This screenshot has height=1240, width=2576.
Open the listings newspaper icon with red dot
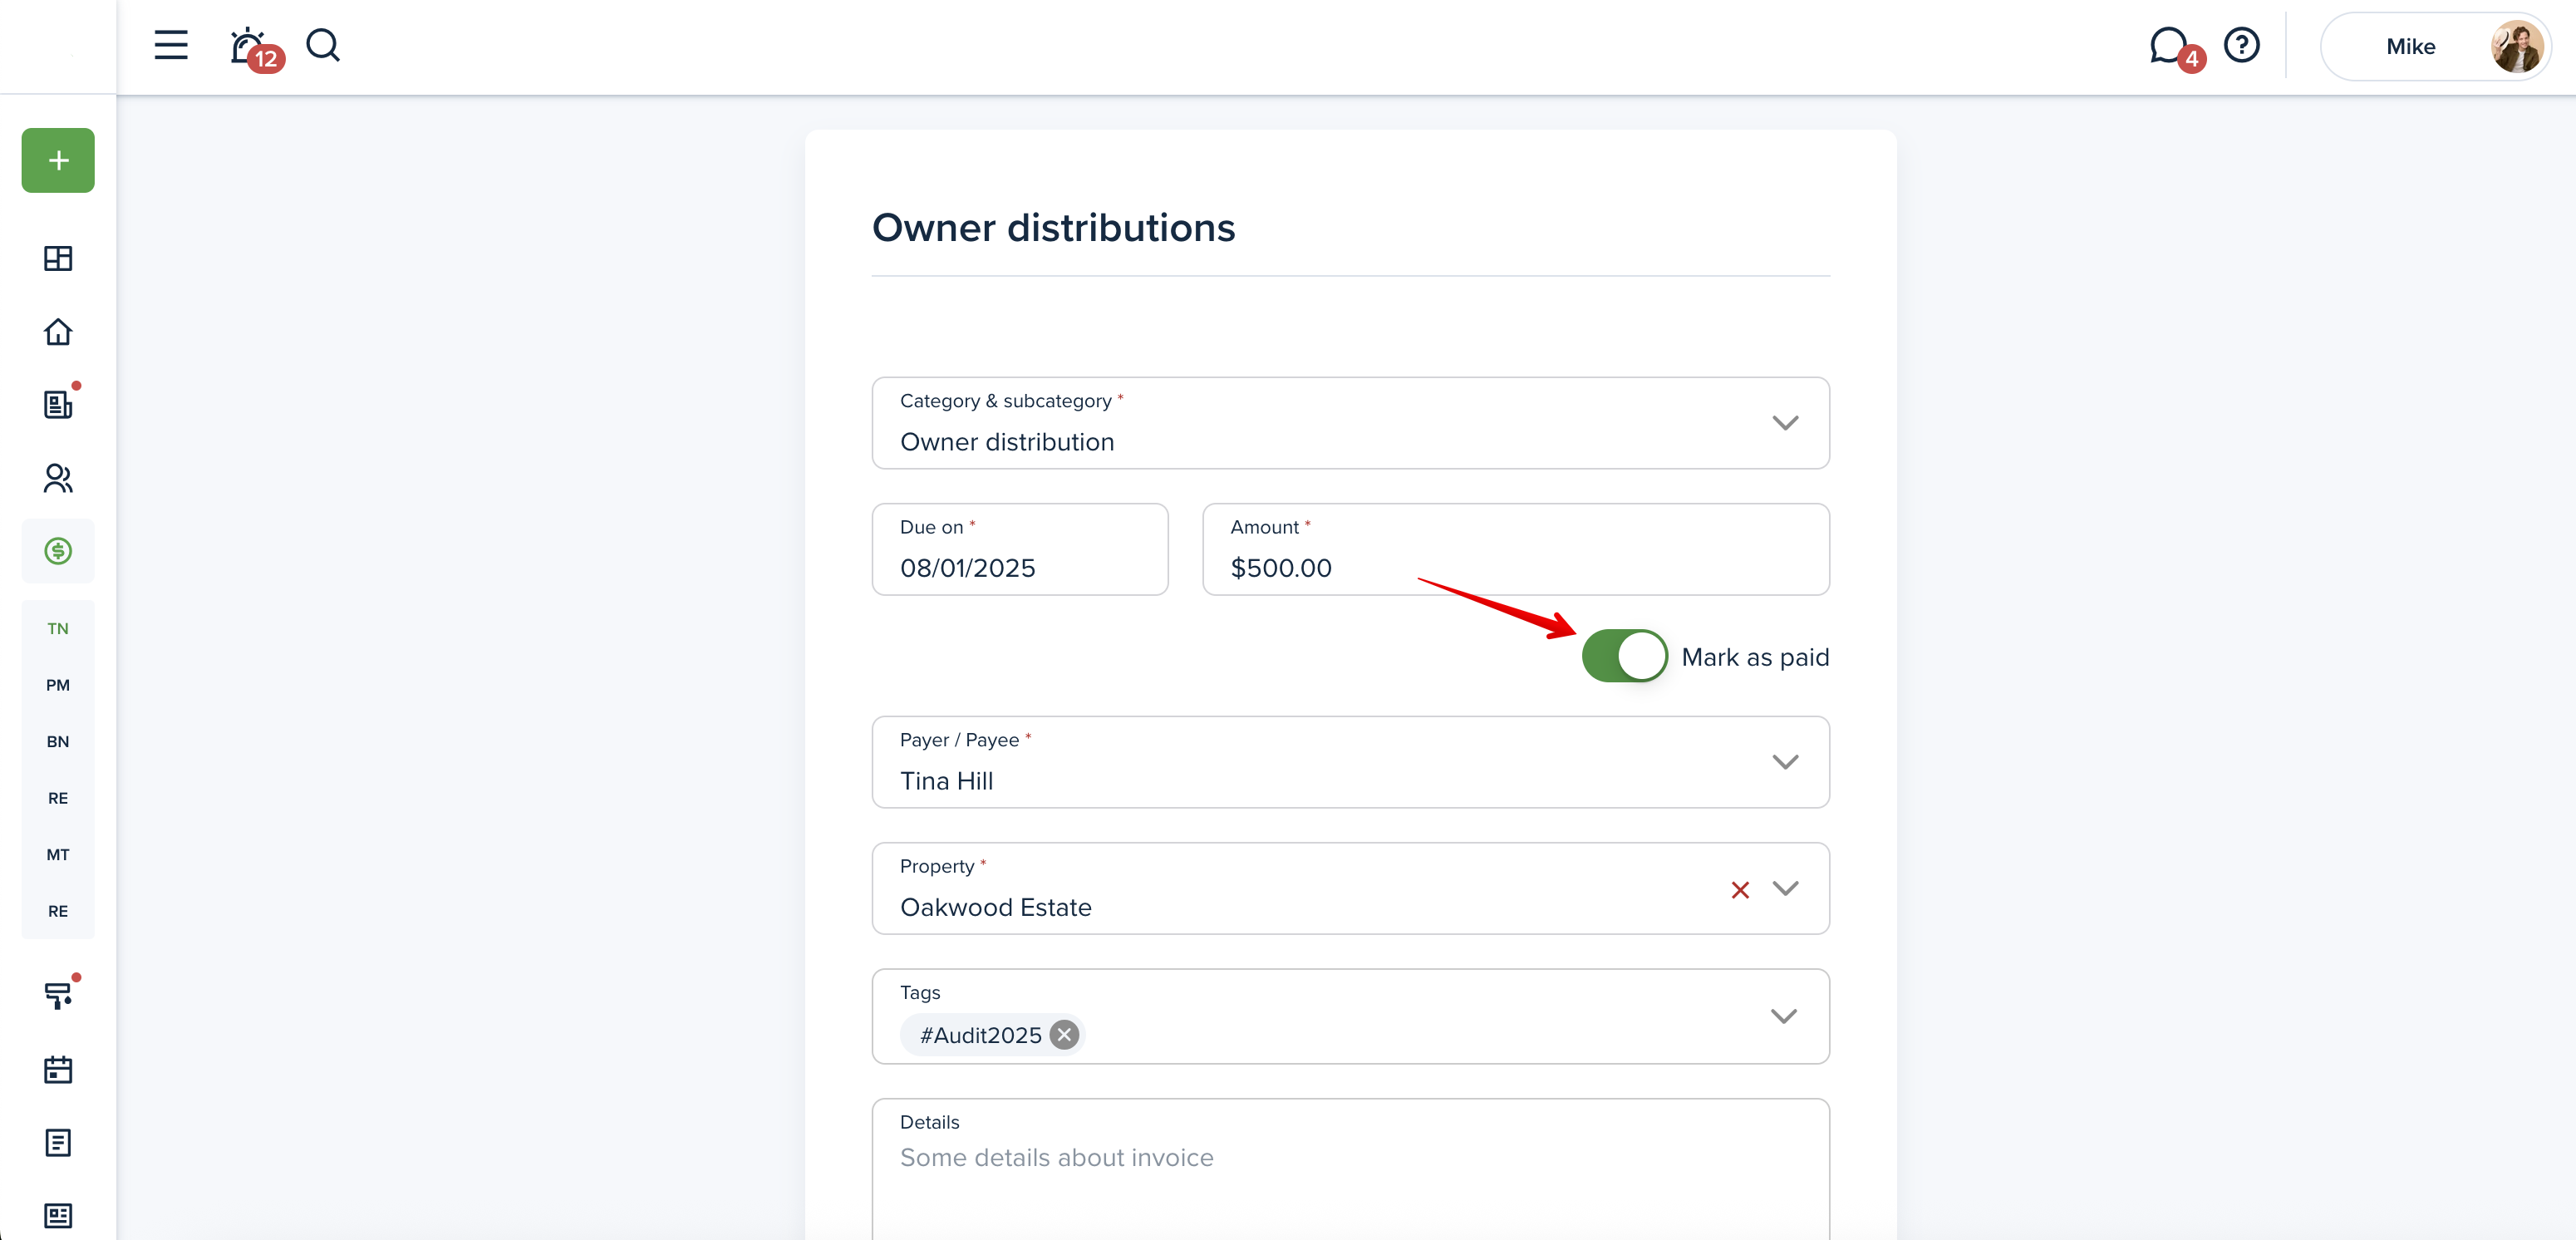click(60, 402)
